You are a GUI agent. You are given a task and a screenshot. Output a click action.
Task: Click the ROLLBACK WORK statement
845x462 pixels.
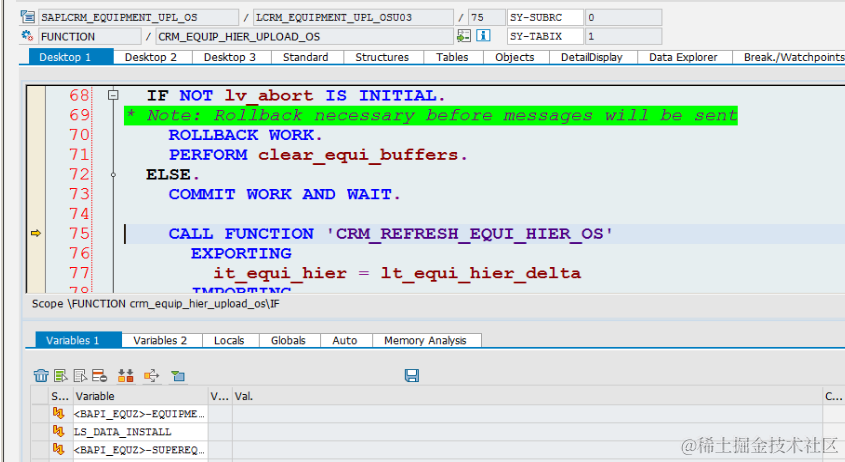tap(245, 135)
